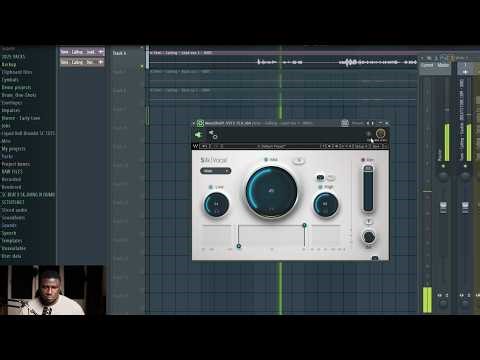Open the User data browser folder

tap(12, 256)
